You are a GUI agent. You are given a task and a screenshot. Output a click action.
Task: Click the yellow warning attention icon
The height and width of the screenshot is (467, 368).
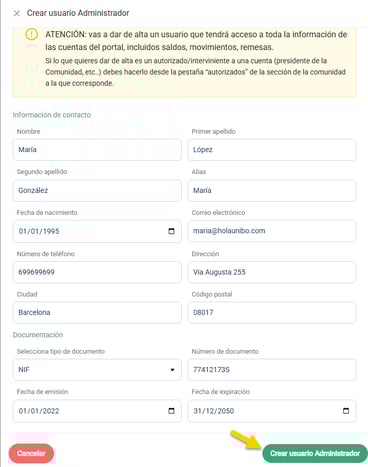tap(32, 34)
